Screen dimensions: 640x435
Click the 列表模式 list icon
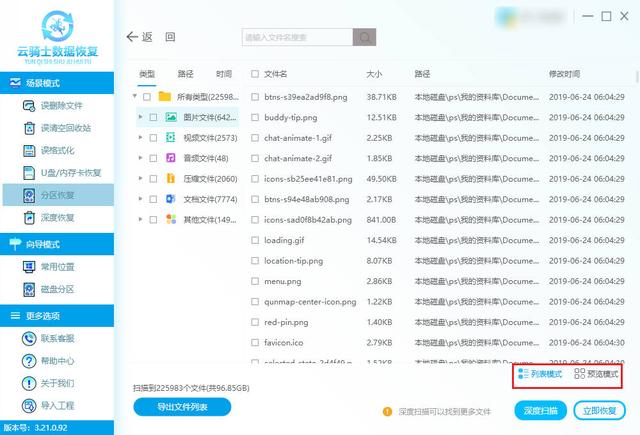[x=523, y=373]
